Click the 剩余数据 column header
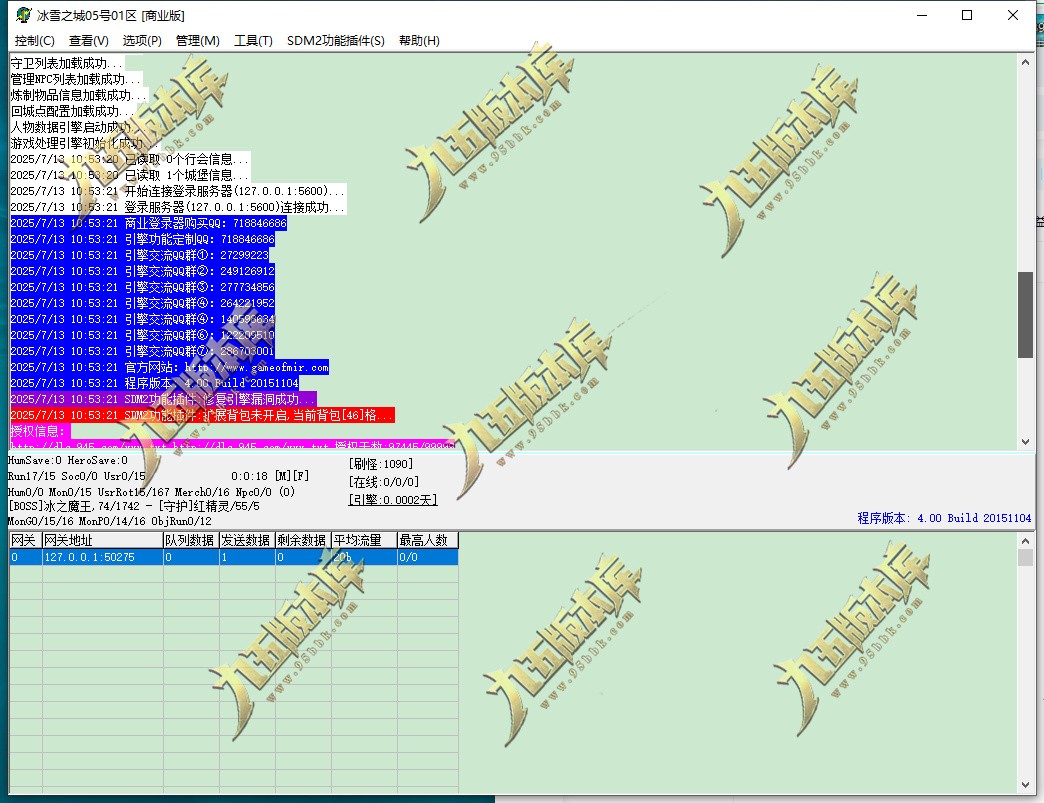 pyautogui.click(x=304, y=540)
